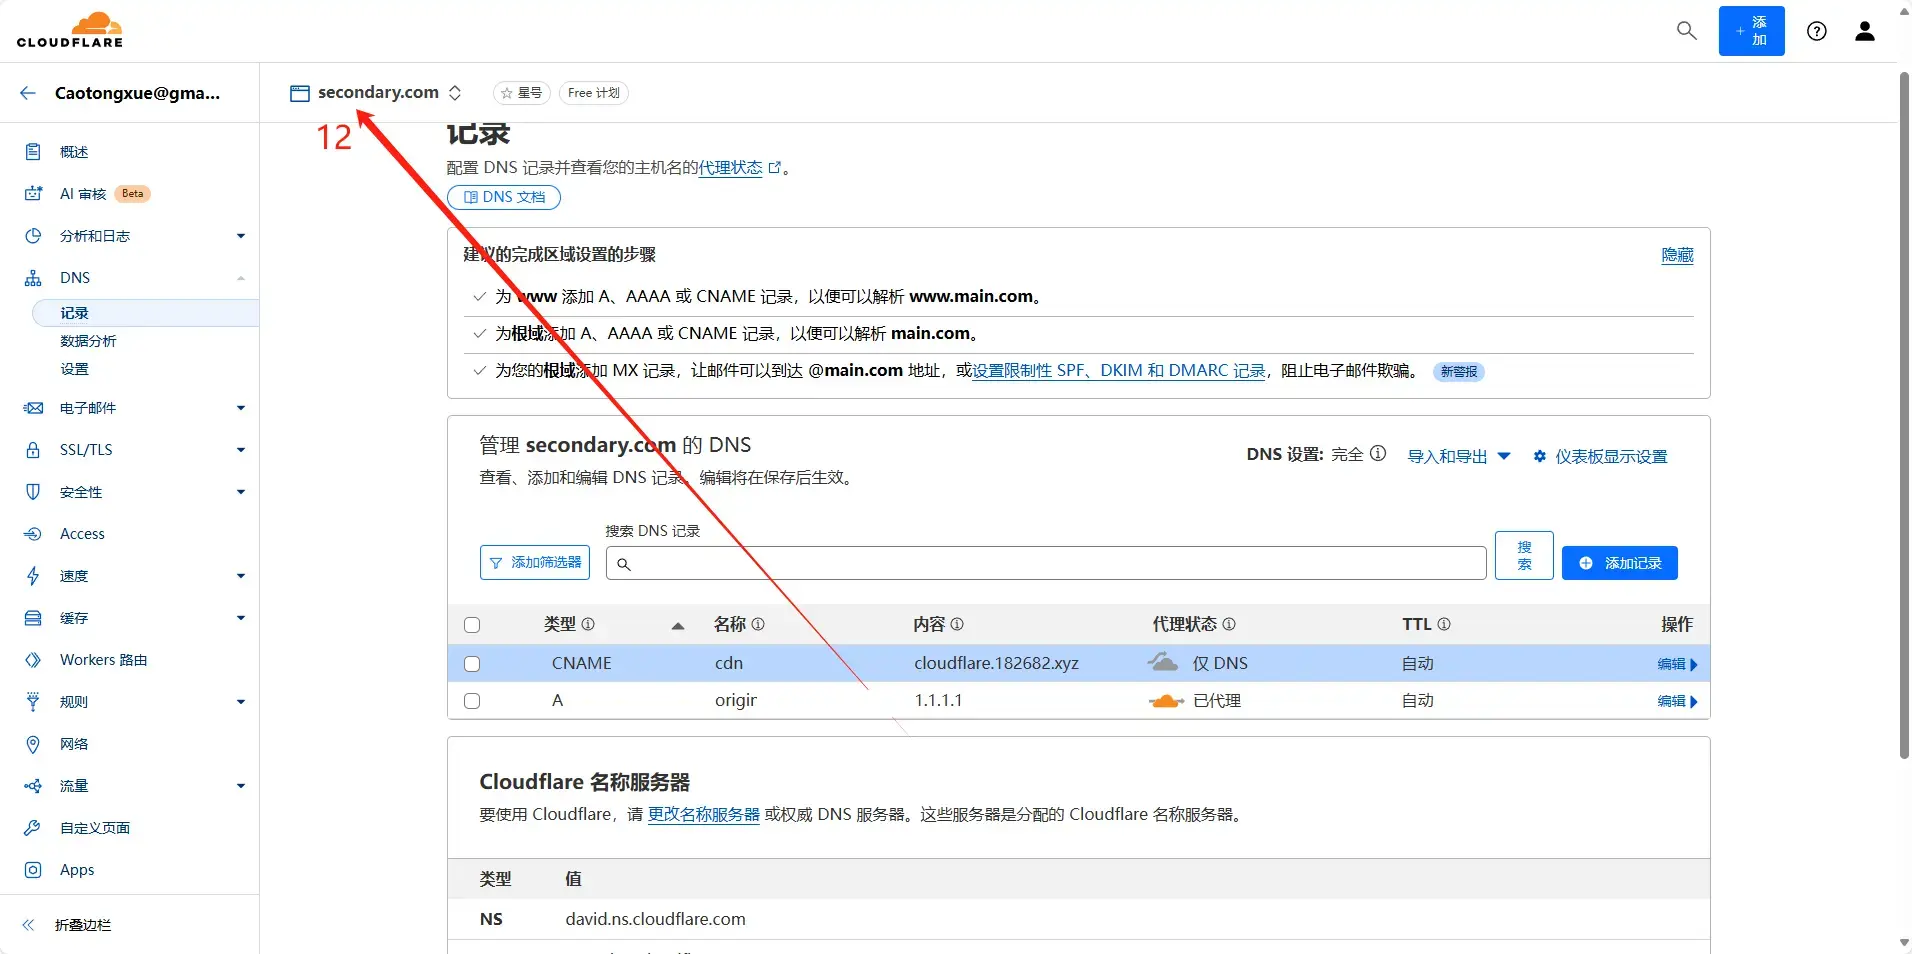Viewport: 1912px width, 954px height.
Task: Click the info icon next to 类型 header
Action: tap(588, 624)
